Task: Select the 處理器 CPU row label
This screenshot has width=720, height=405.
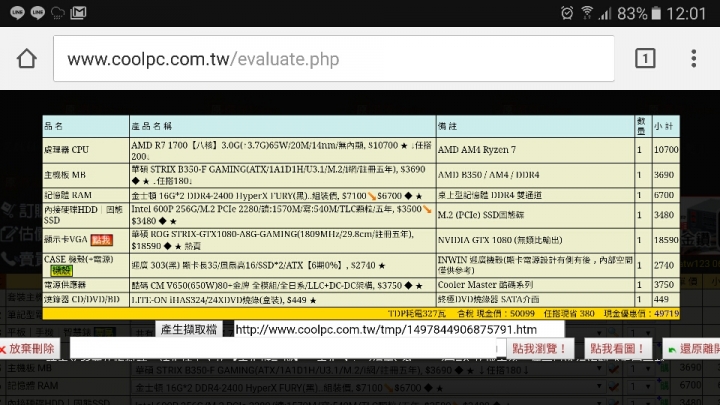Action: tap(86, 150)
